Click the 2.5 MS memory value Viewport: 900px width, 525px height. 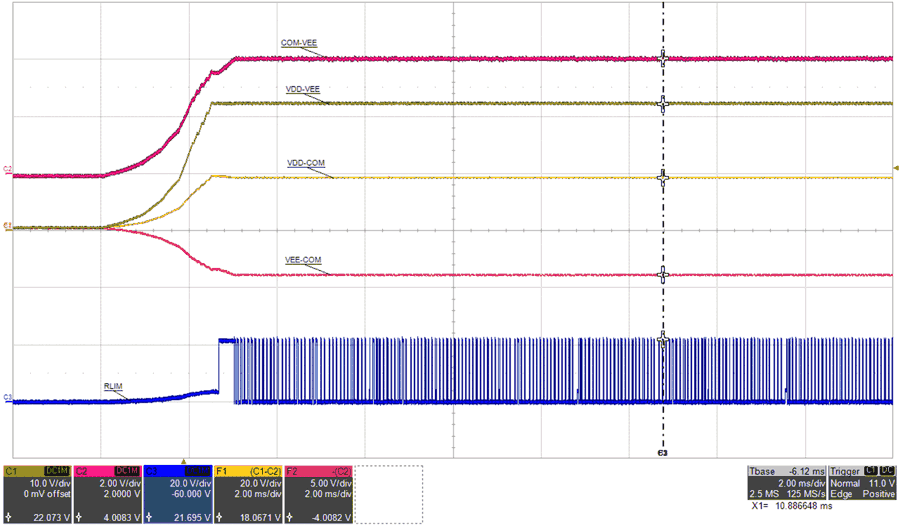[763, 494]
